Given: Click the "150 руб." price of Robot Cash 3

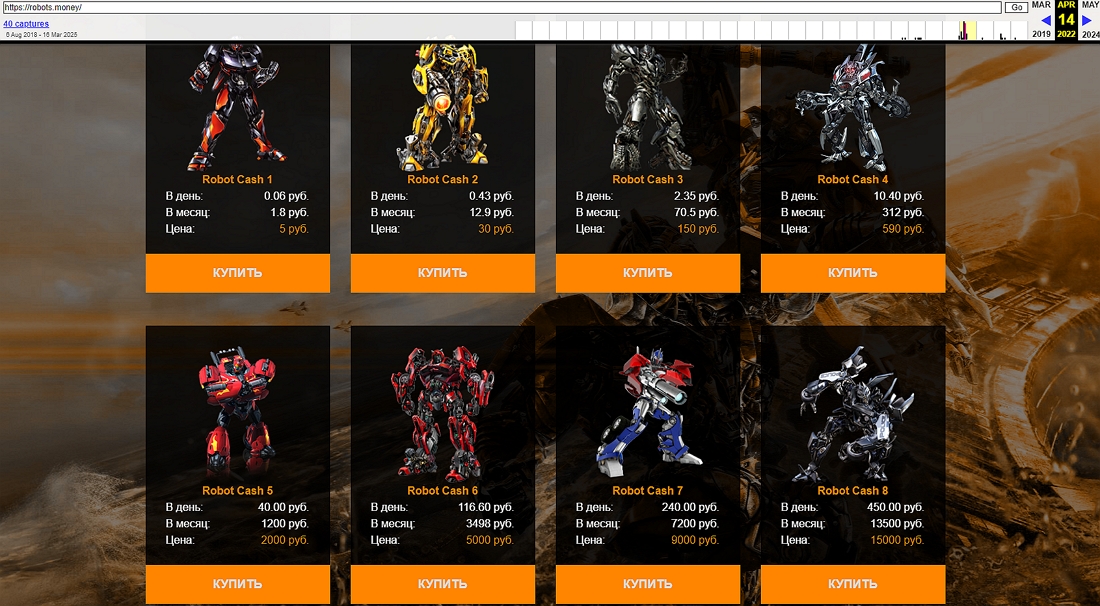Looking at the screenshot, I should 699,229.
